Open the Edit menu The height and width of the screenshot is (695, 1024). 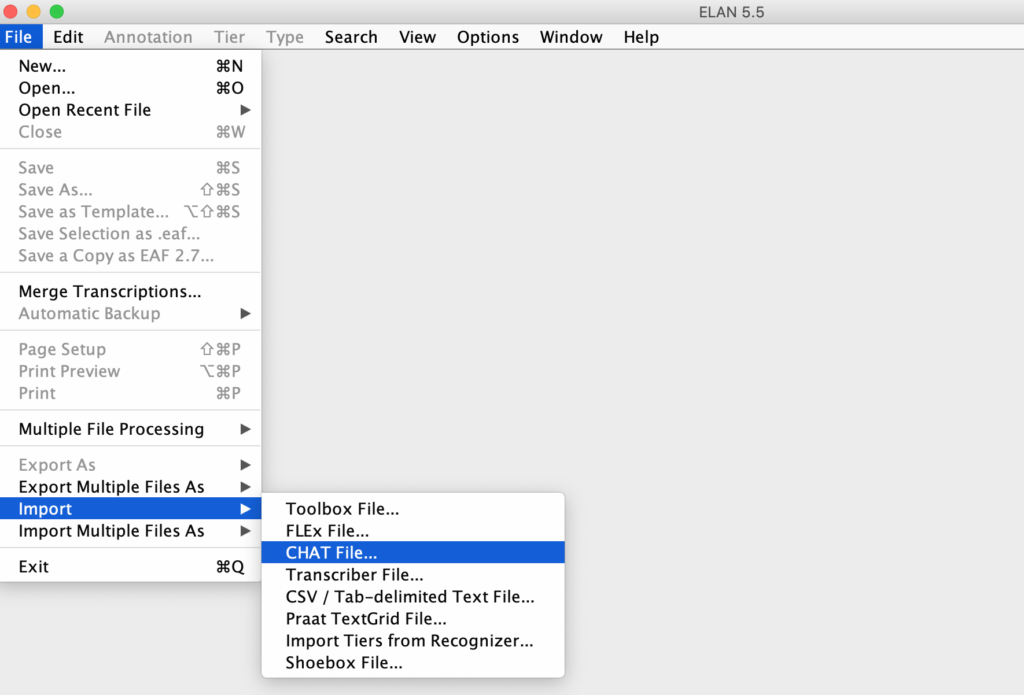(x=68, y=37)
